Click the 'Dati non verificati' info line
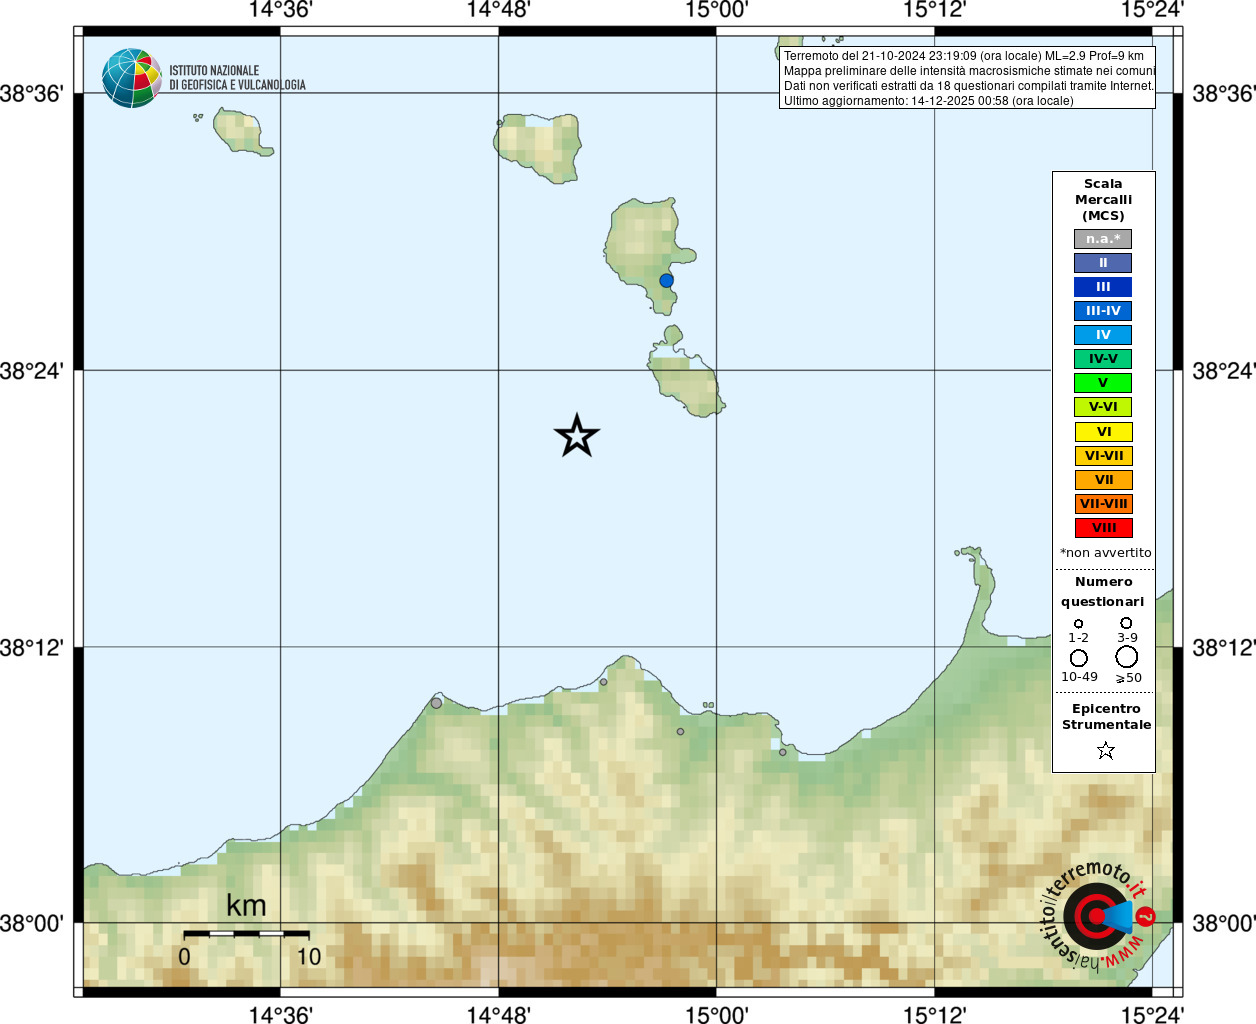This screenshot has height=1024, width=1256. point(968,86)
